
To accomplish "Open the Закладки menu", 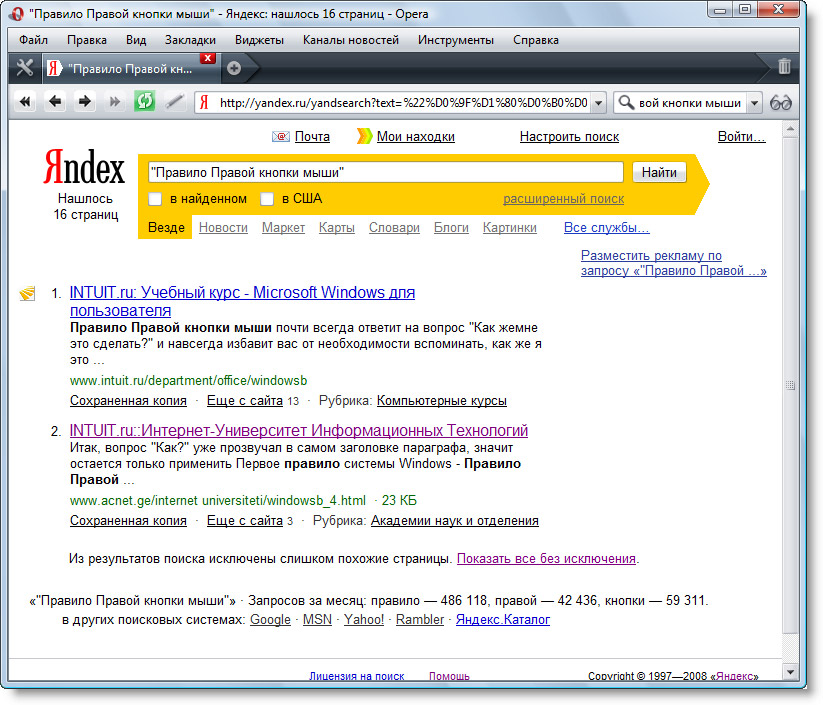I will pos(190,40).
